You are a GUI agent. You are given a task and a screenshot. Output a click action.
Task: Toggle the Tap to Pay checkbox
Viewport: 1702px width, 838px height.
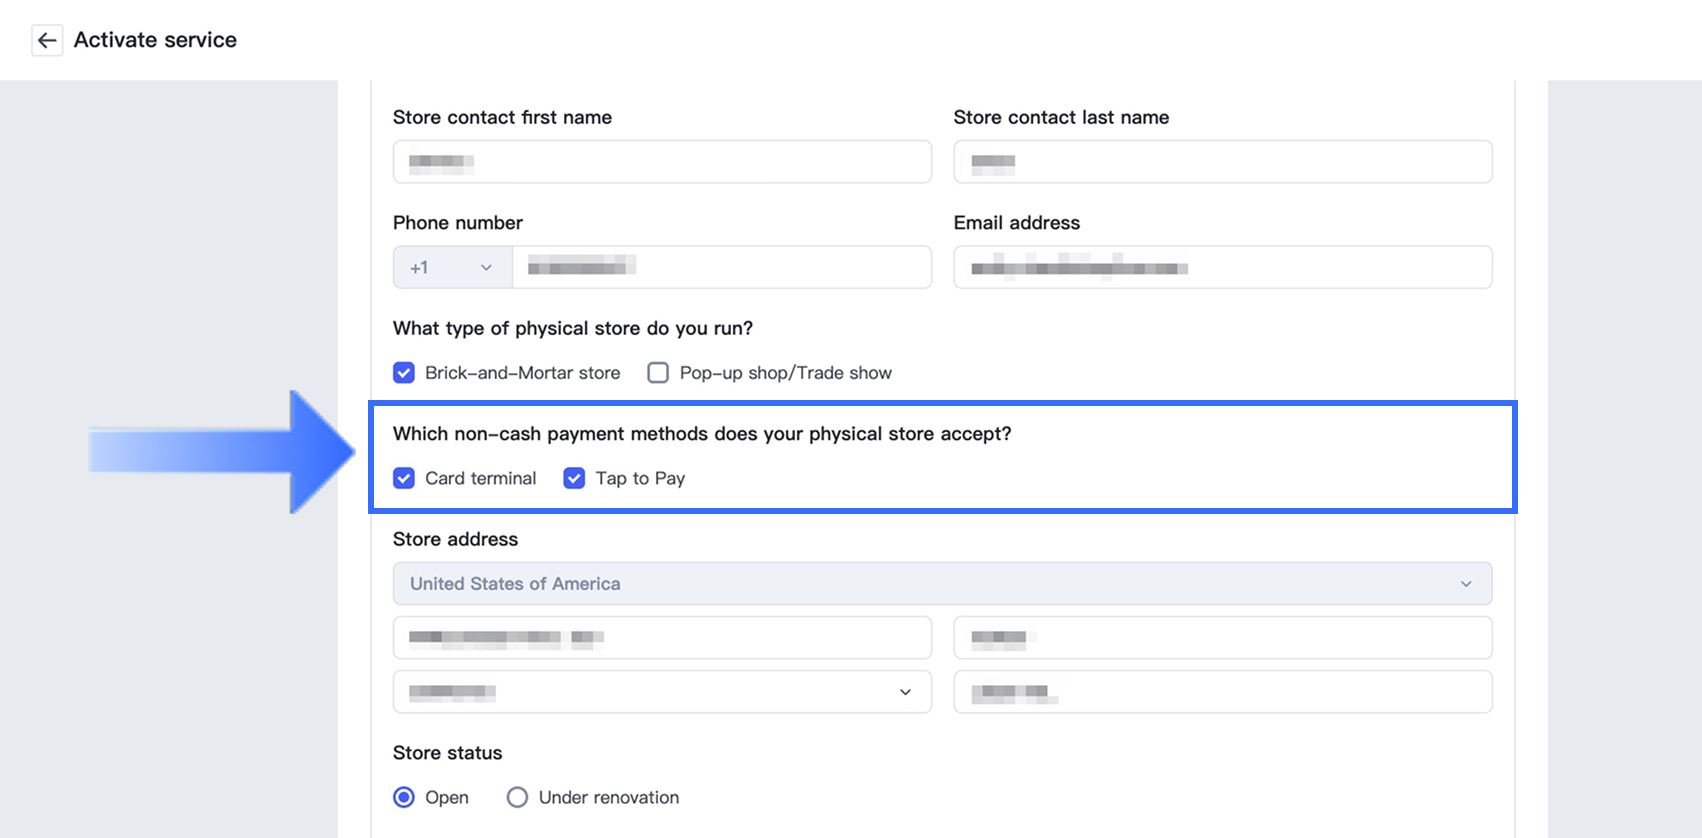[x=574, y=478]
